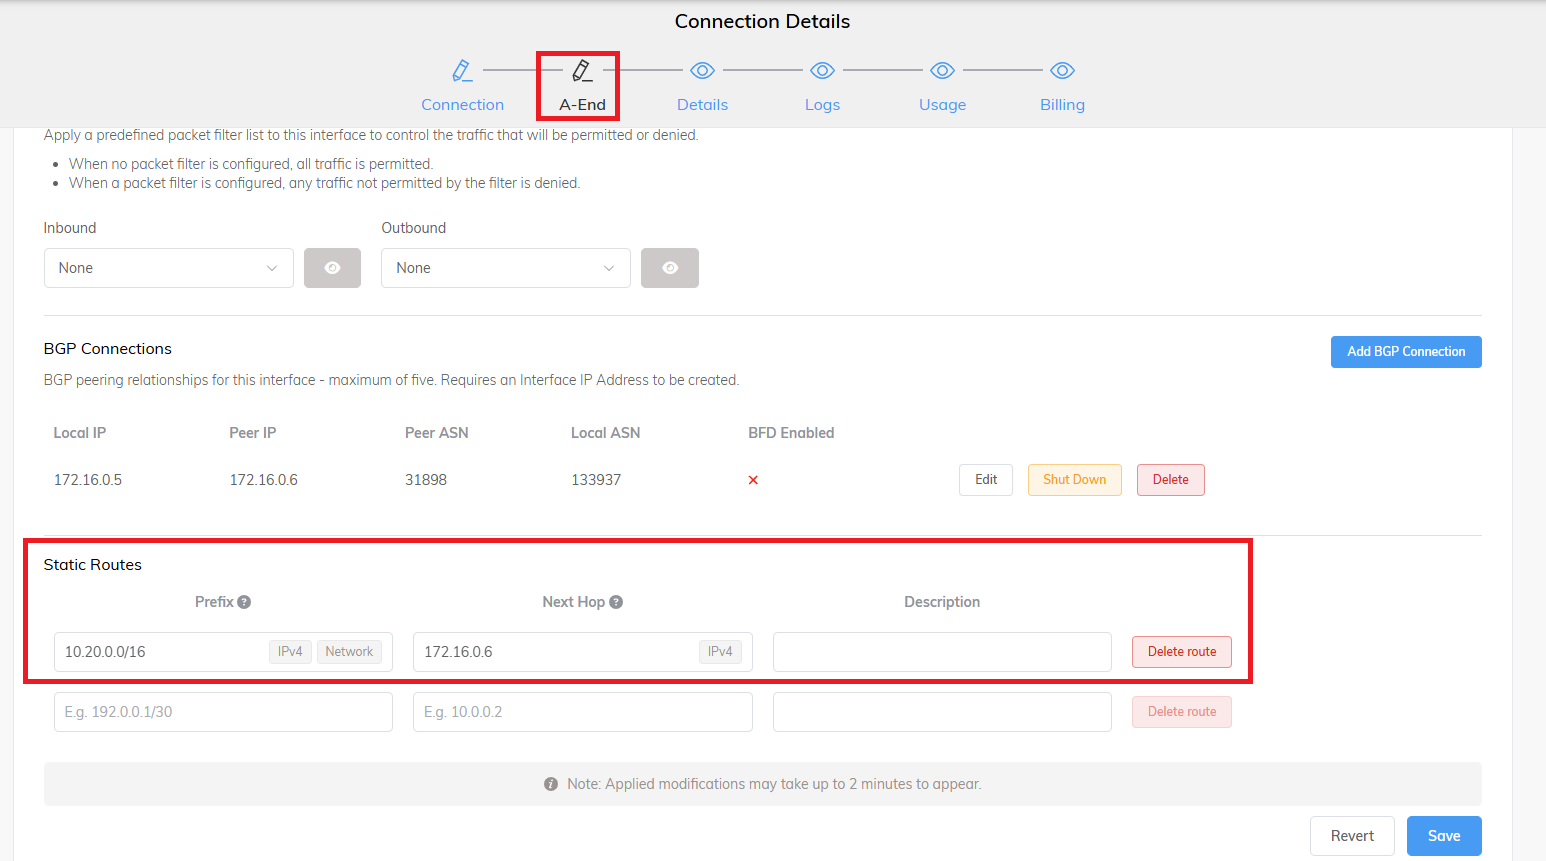Delete route for prefix 10.20.0.0/16
This screenshot has height=861, width=1546.
[x=1181, y=652]
